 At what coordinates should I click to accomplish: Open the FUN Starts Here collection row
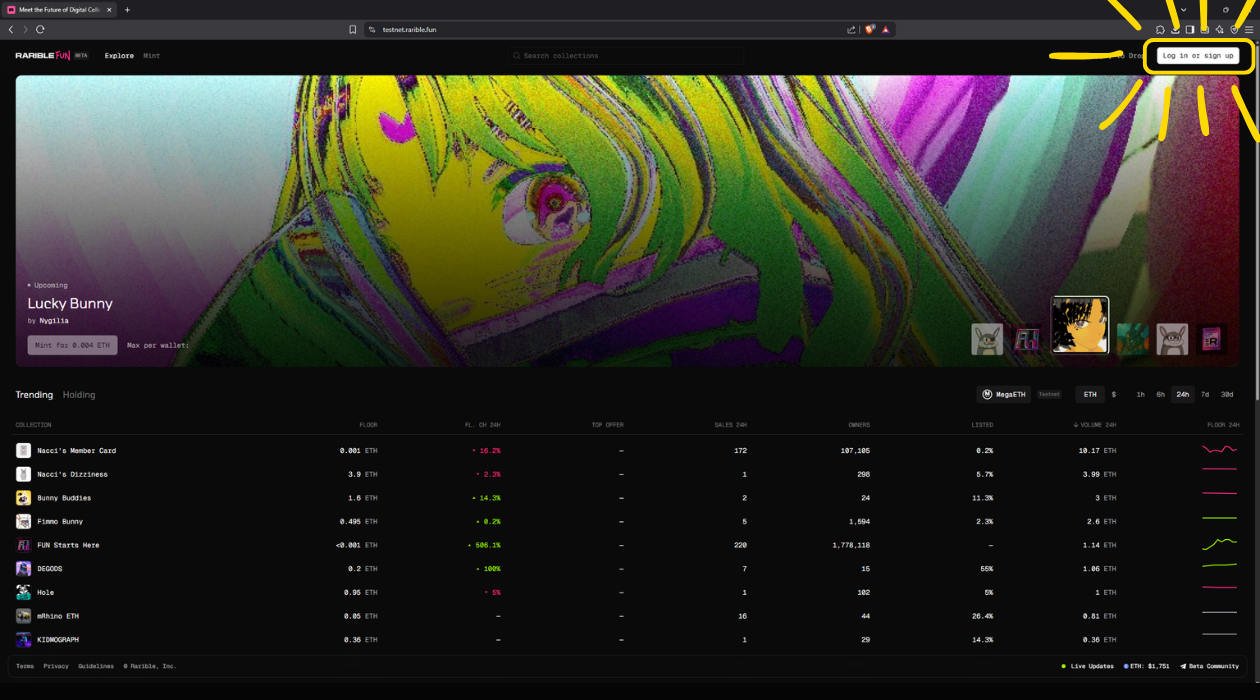pos(627,545)
